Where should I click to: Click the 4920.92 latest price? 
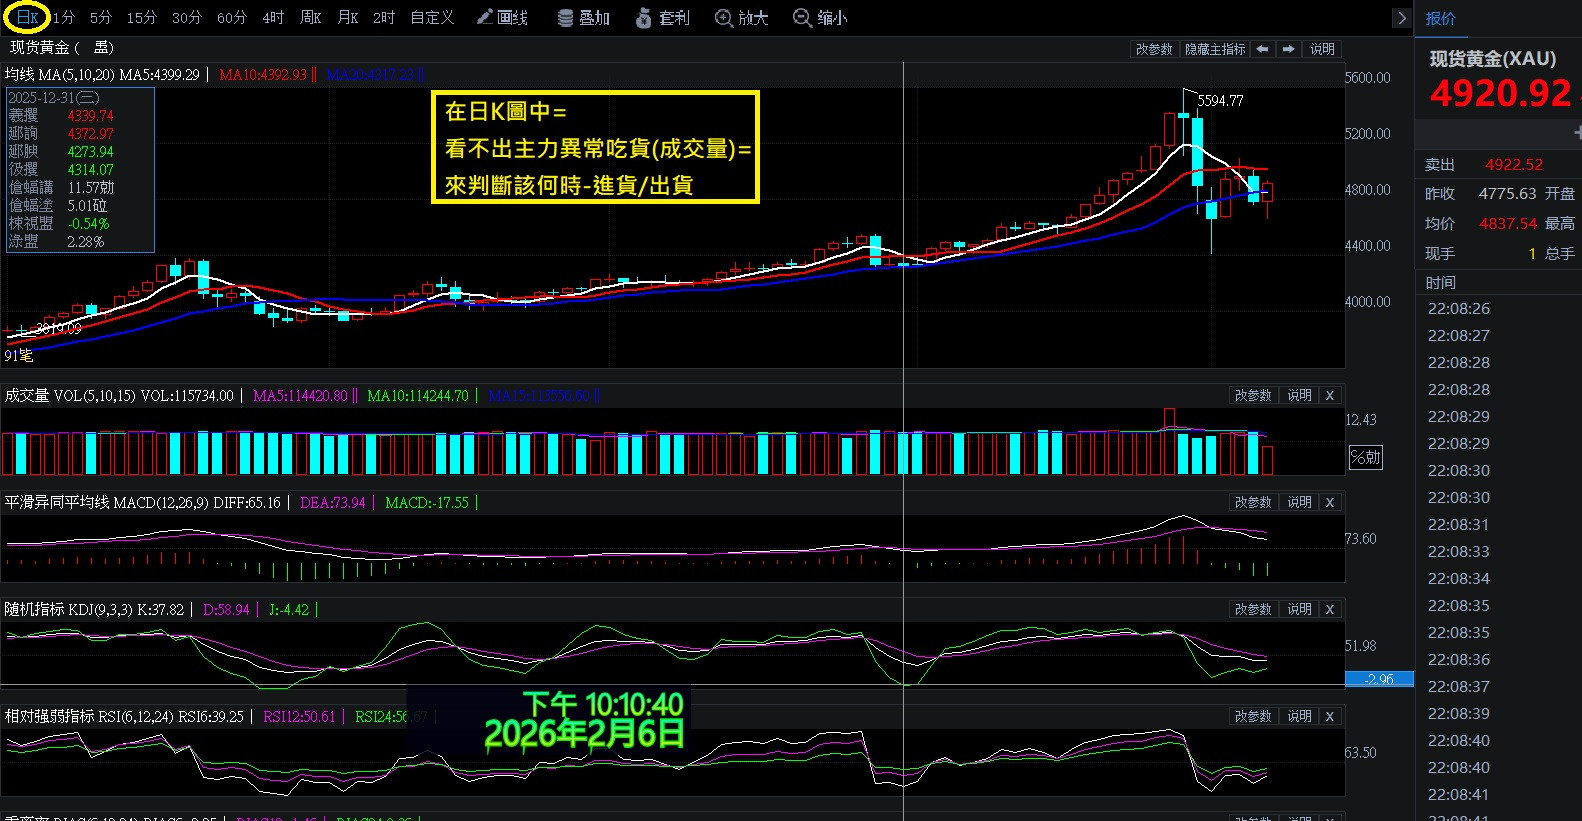coord(1500,93)
